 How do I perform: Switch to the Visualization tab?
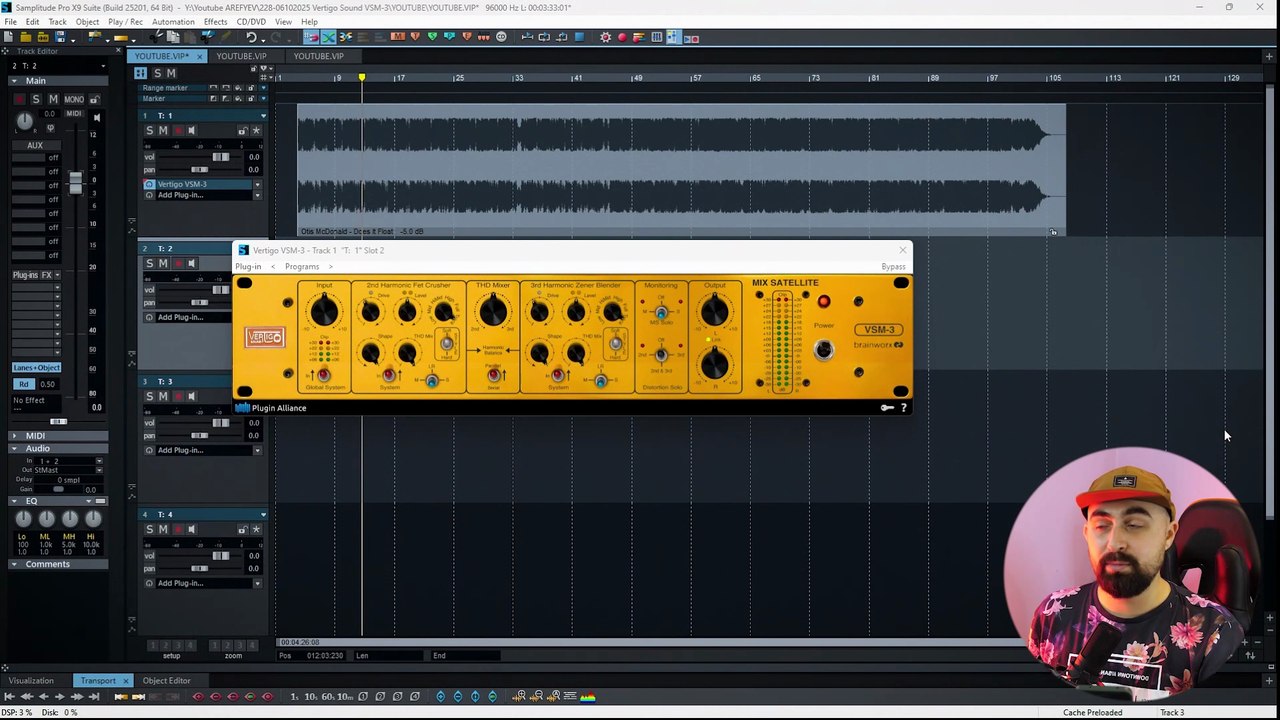[x=31, y=681]
